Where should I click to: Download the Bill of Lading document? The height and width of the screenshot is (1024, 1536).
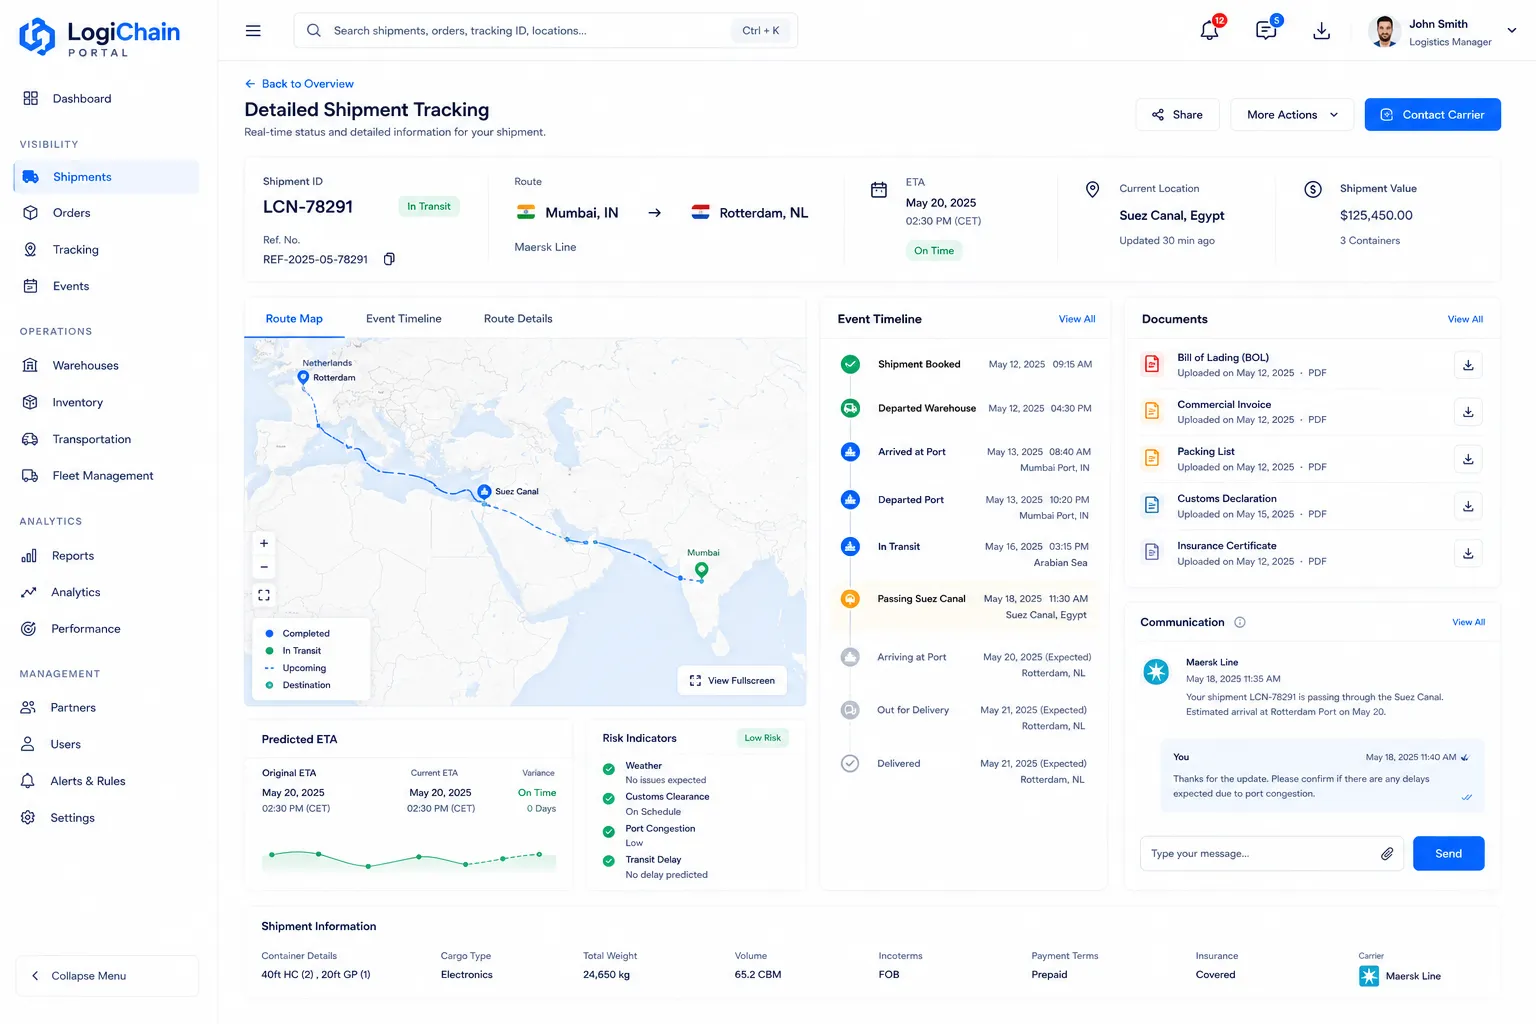point(1468,365)
